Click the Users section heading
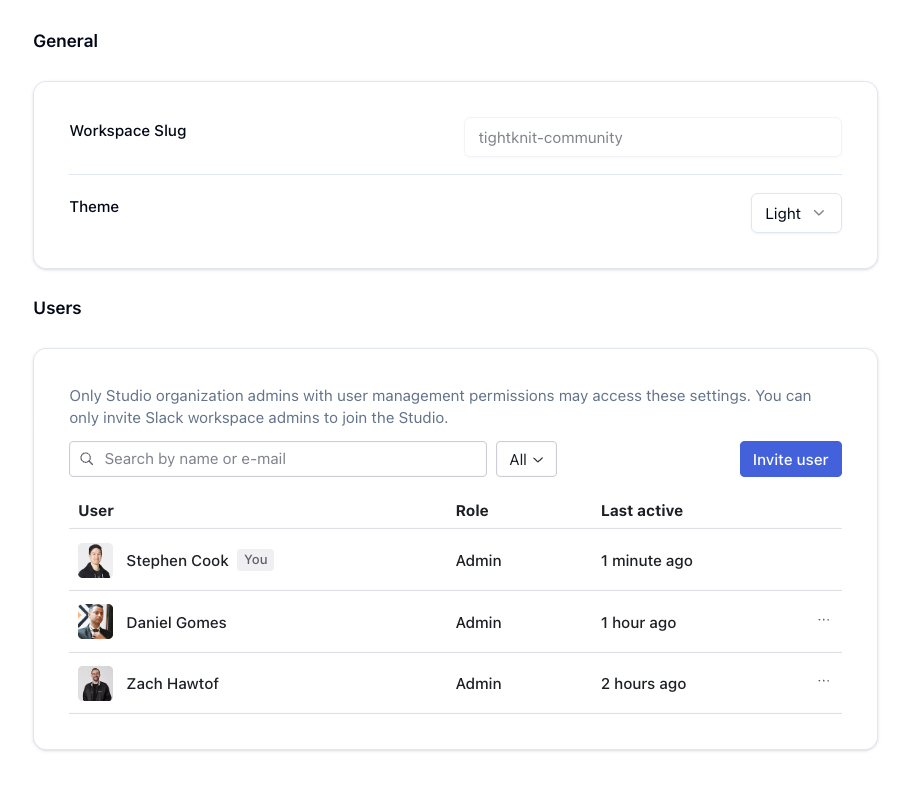The height and width of the screenshot is (785, 906). click(x=57, y=308)
